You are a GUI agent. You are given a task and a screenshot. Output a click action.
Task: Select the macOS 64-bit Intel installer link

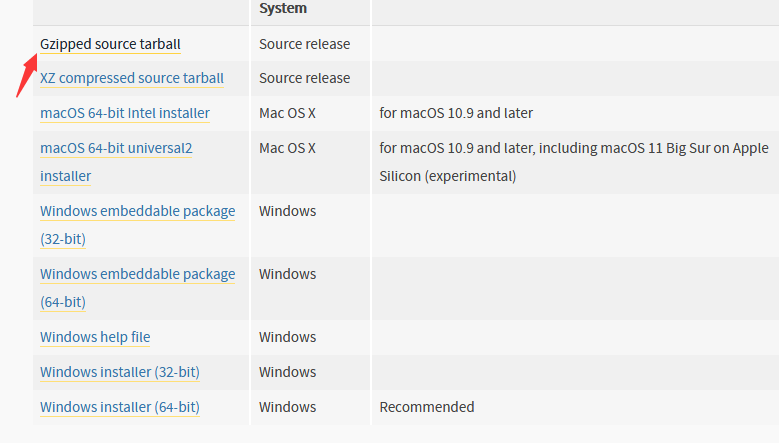click(125, 113)
